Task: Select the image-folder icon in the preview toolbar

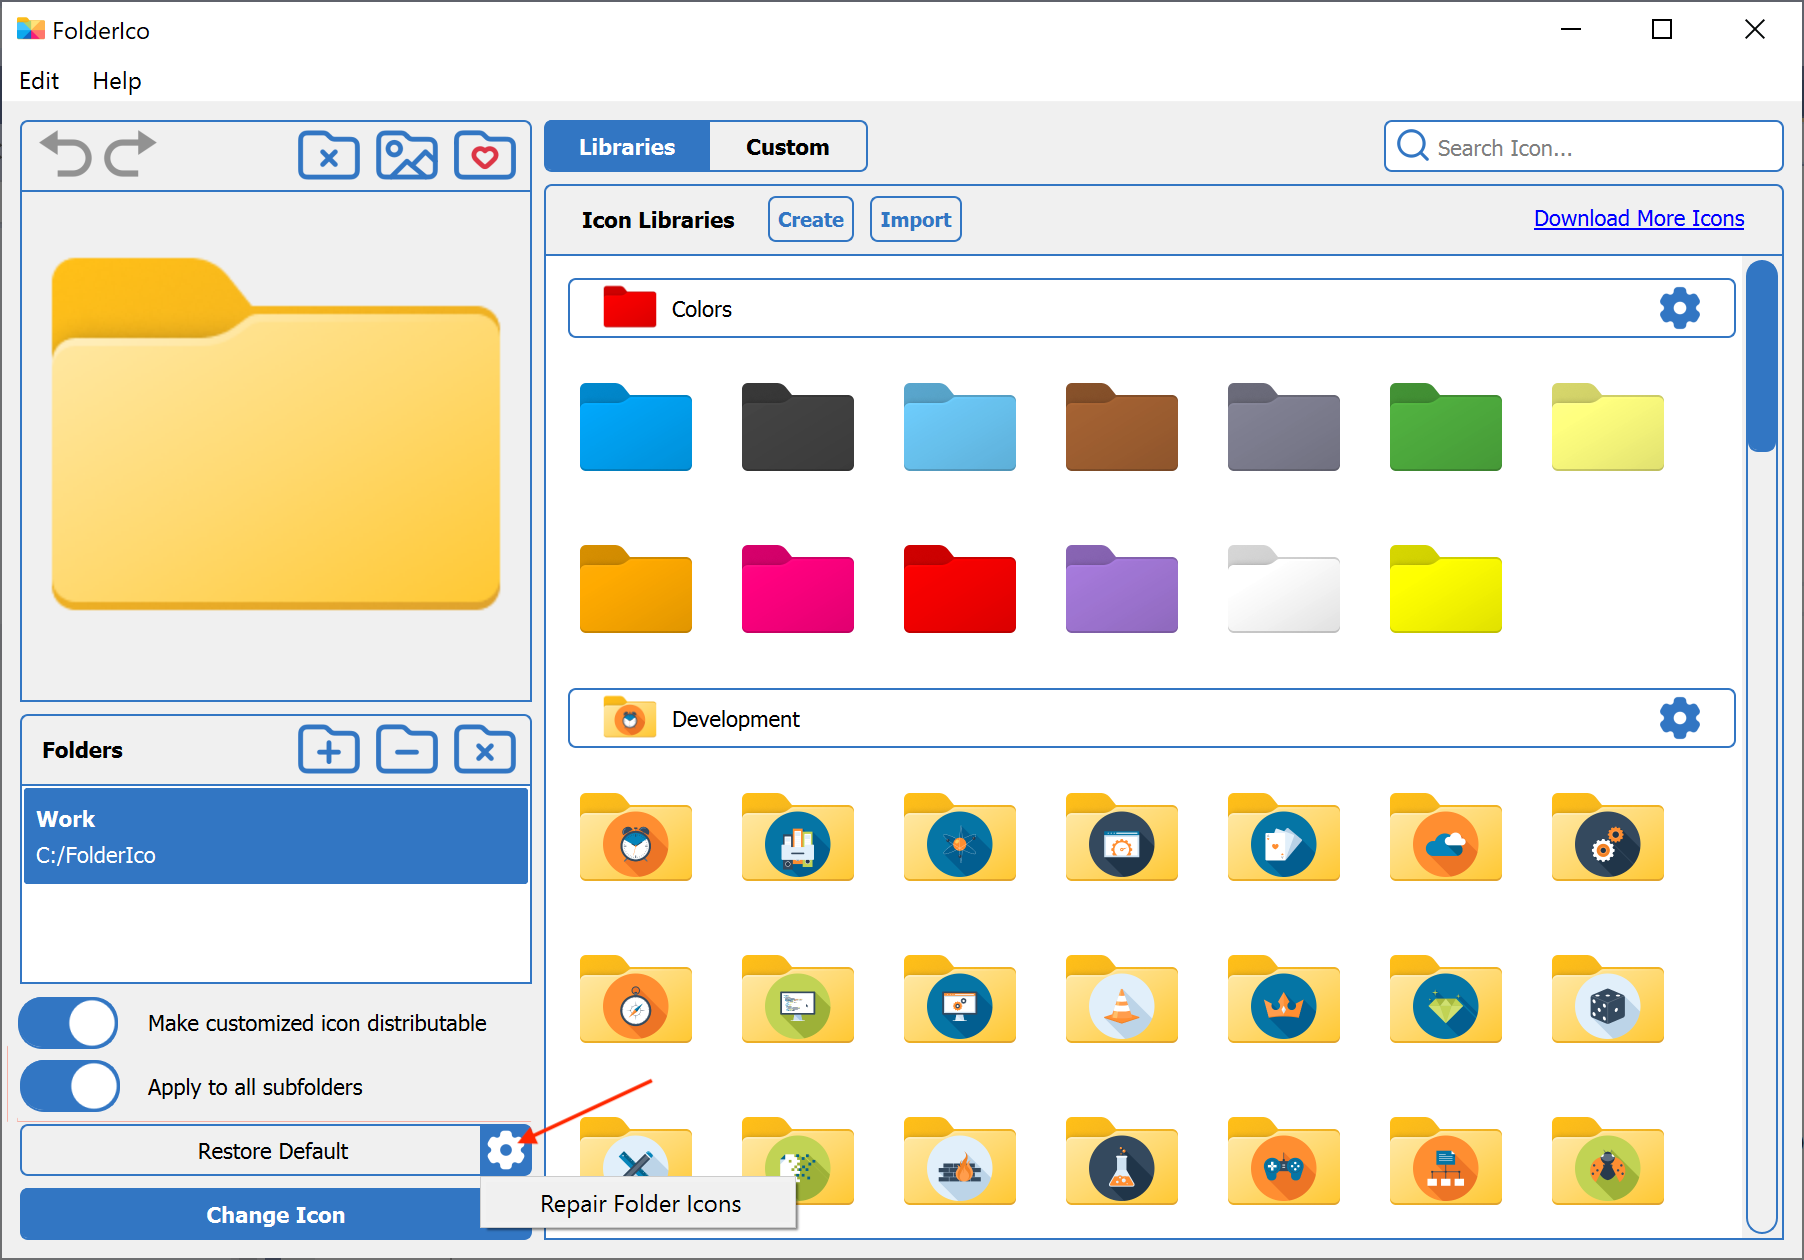Action: (x=407, y=155)
